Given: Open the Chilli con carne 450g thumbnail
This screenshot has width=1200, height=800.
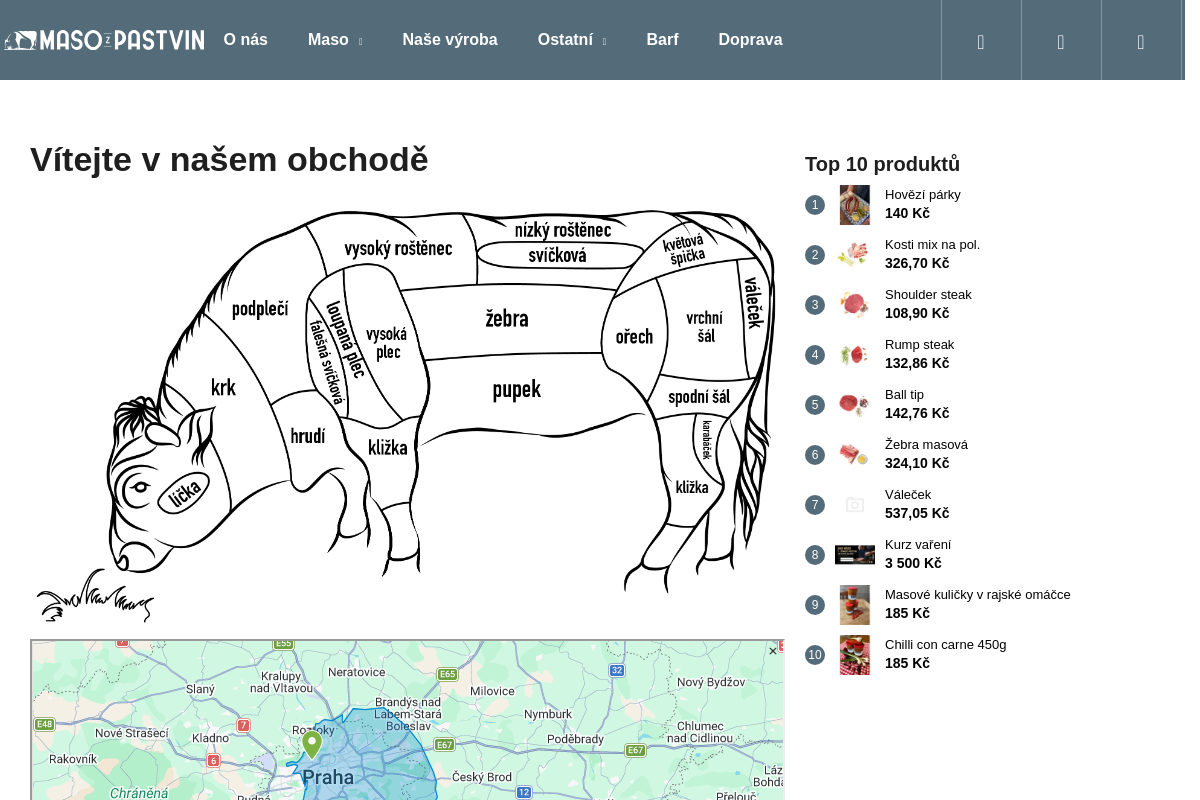Looking at the screenshot, I should click(855, 655).
